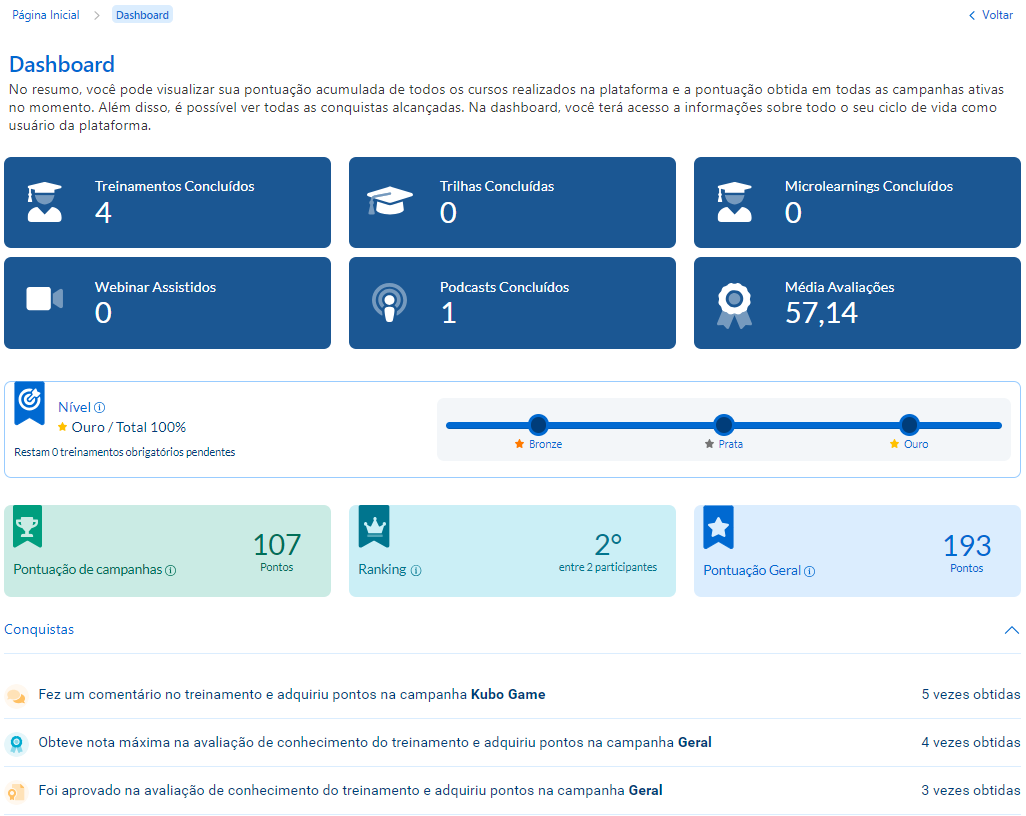Click info icon beside Pontuação de campanhas

[x=171, y=570]
